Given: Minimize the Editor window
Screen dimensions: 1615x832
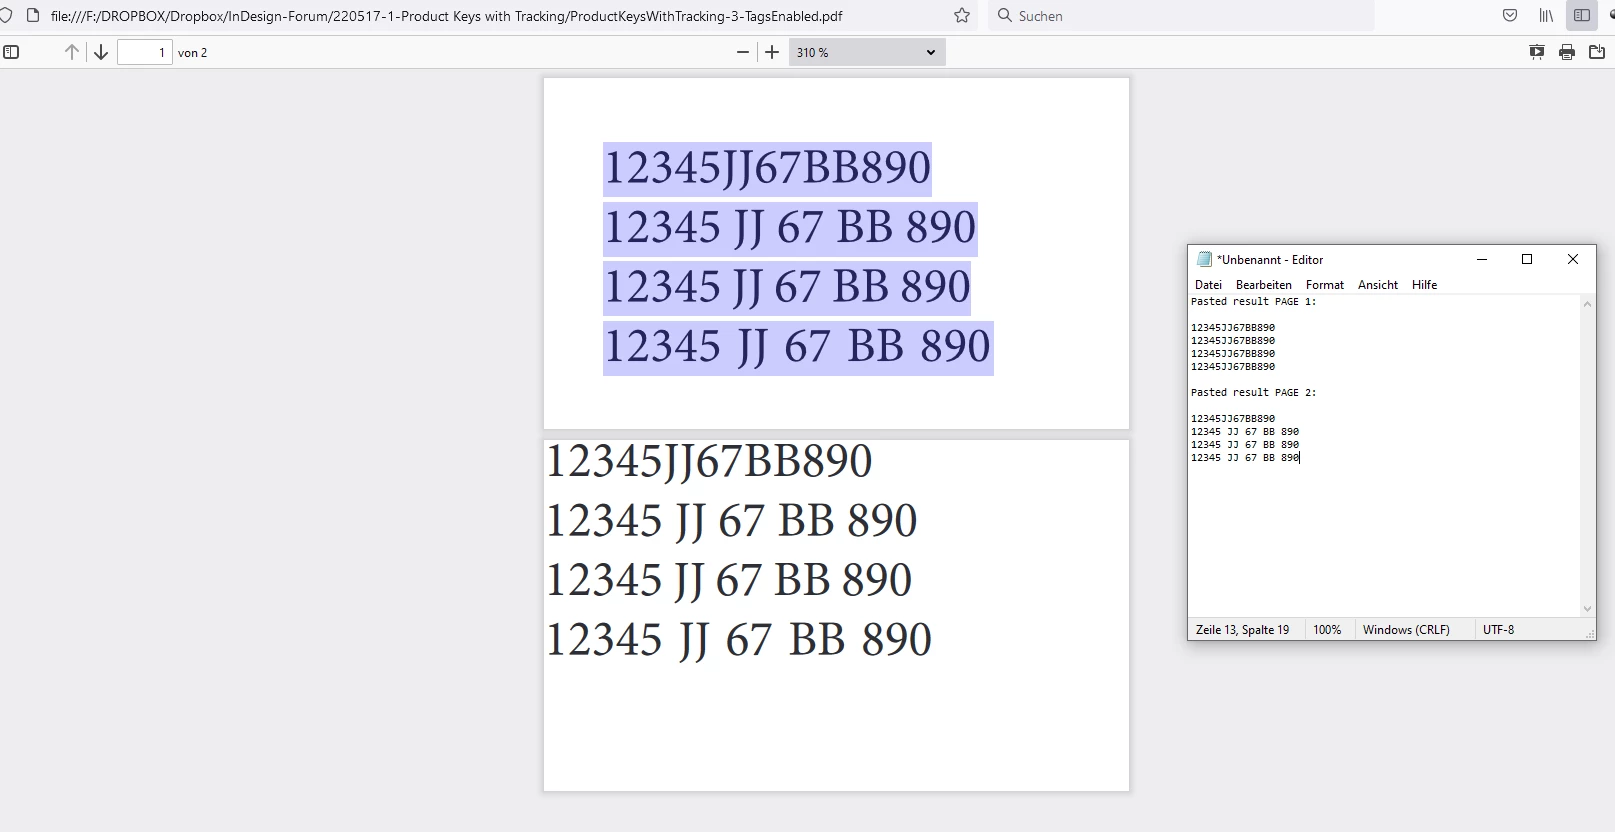Looking at the screenshot, I should (1482, 259).
